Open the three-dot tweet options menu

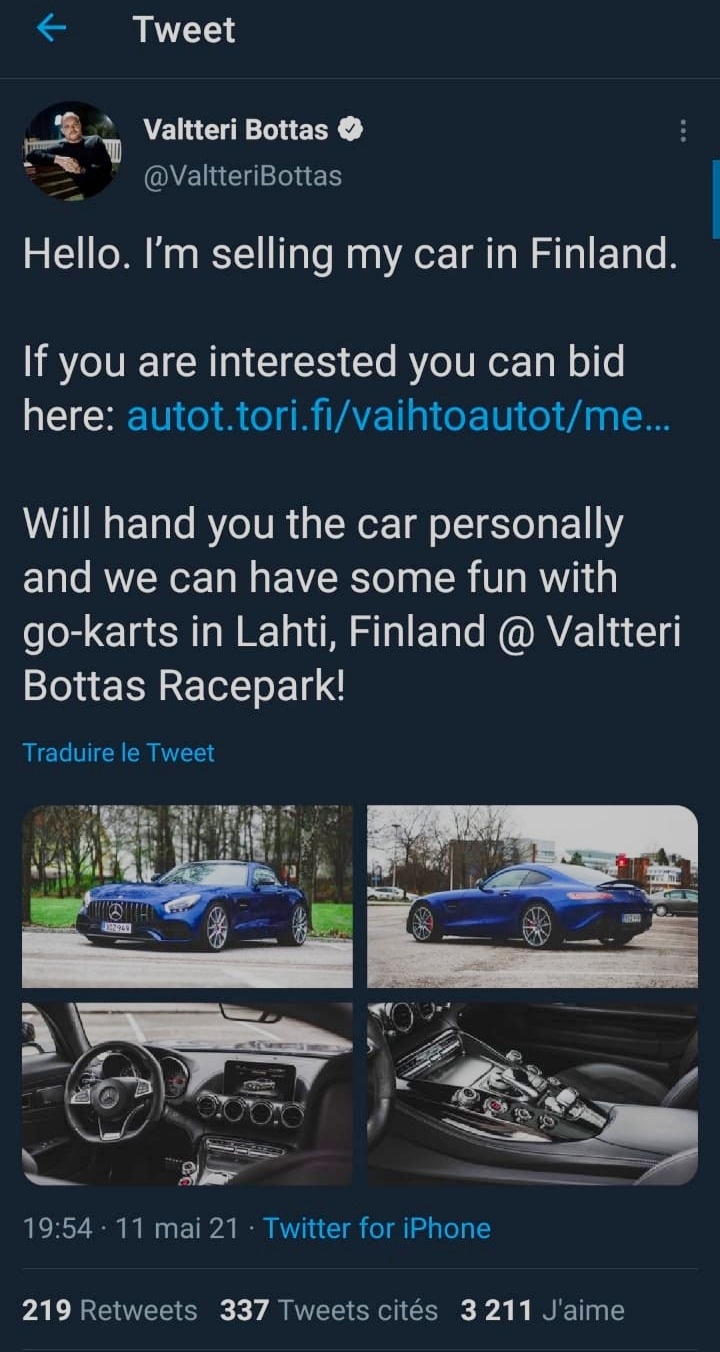[683, 131]
